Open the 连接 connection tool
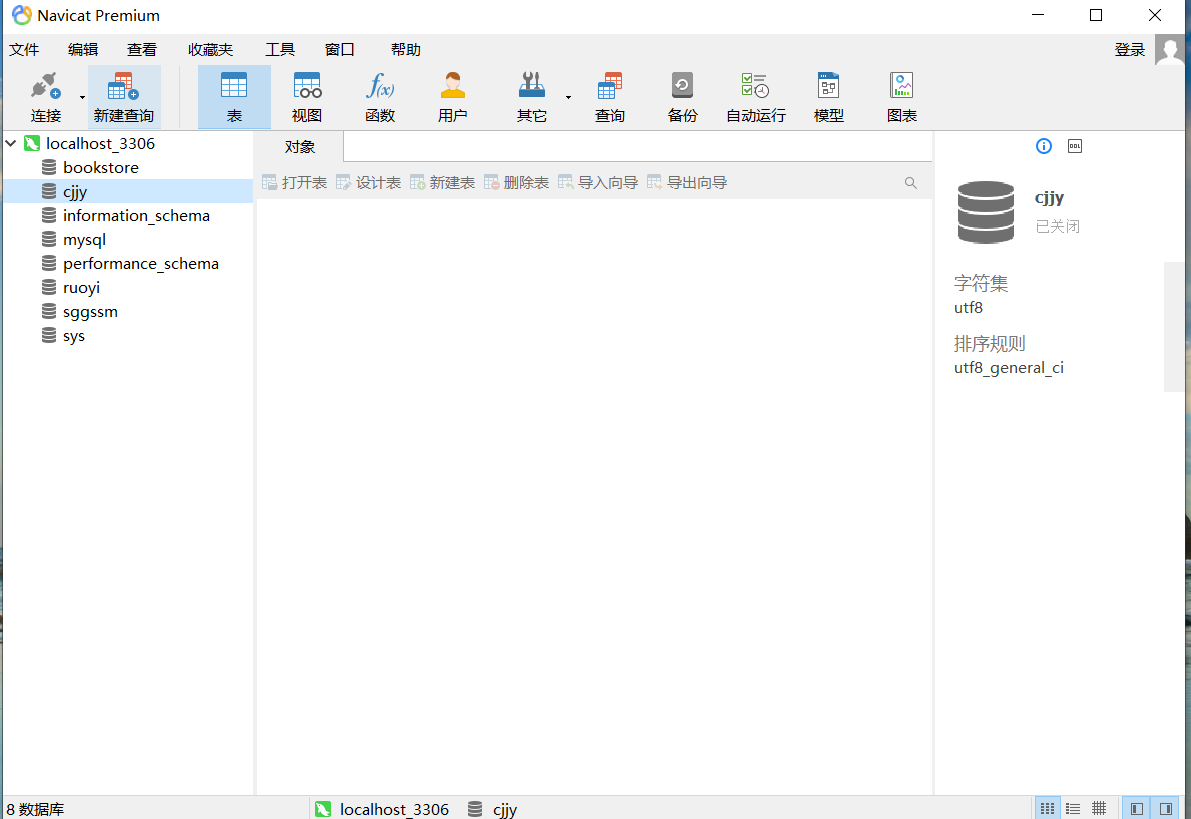Image resolution: width=1191 pixels, height=819 pixels. (x=45, y=96)
